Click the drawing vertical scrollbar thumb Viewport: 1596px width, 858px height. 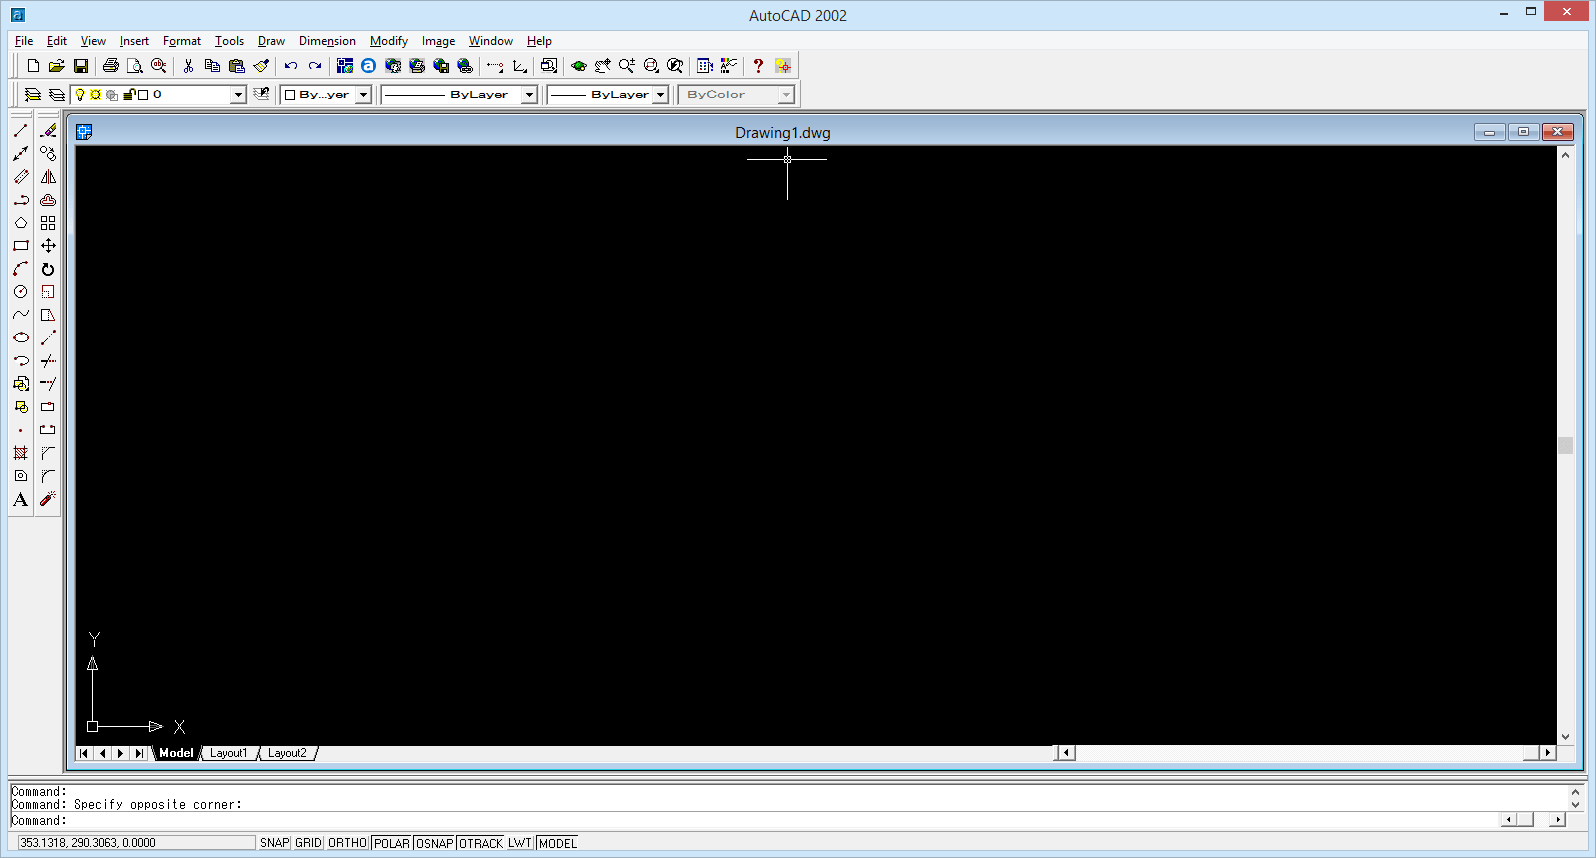pos(1565,445)
